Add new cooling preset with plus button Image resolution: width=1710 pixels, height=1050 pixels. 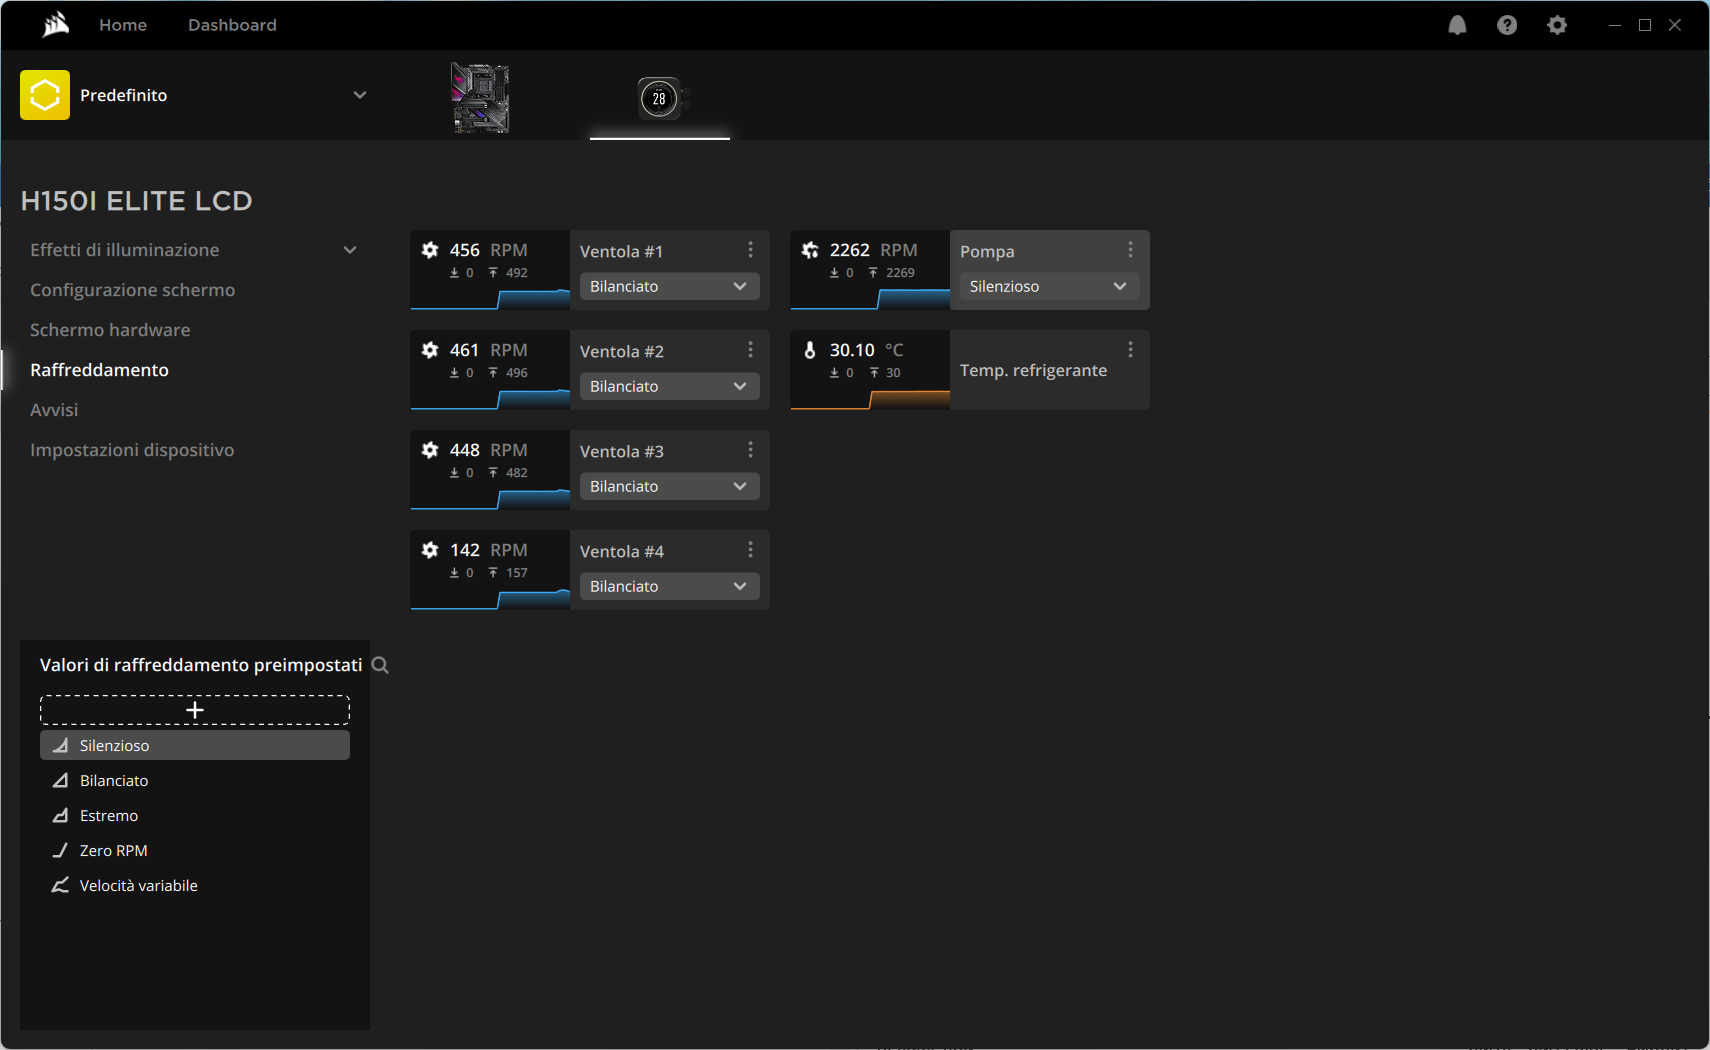pos(195,710)
